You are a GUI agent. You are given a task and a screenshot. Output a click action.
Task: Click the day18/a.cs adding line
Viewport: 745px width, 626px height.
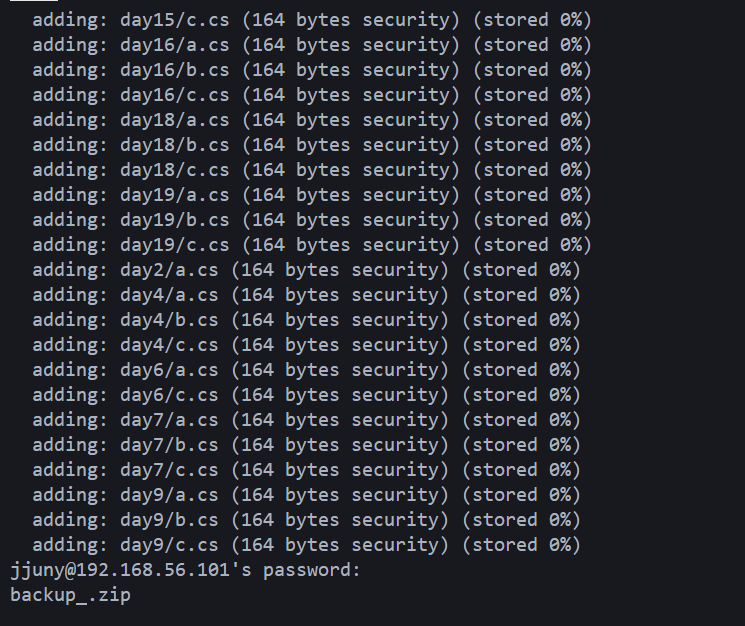[x=312, y=120]
